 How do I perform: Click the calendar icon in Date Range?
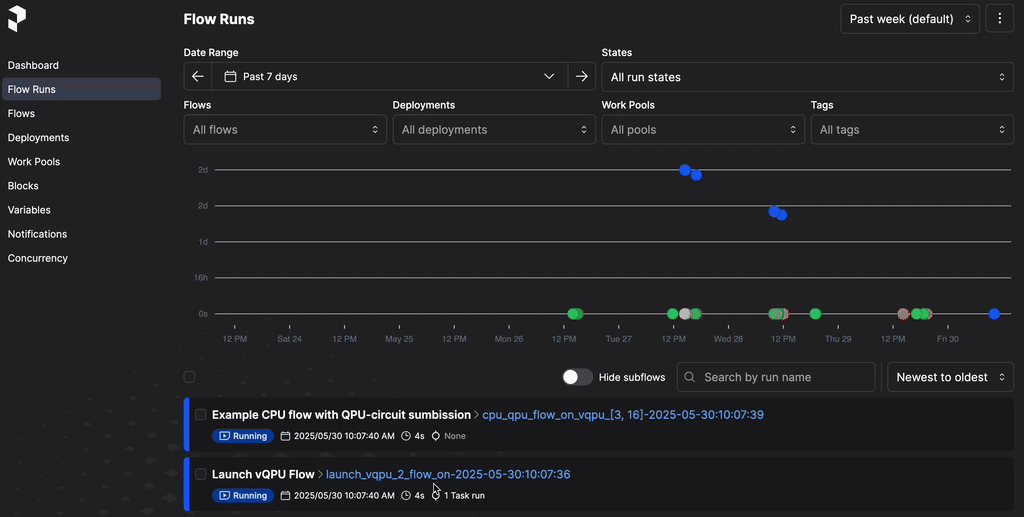pos(230,77)
